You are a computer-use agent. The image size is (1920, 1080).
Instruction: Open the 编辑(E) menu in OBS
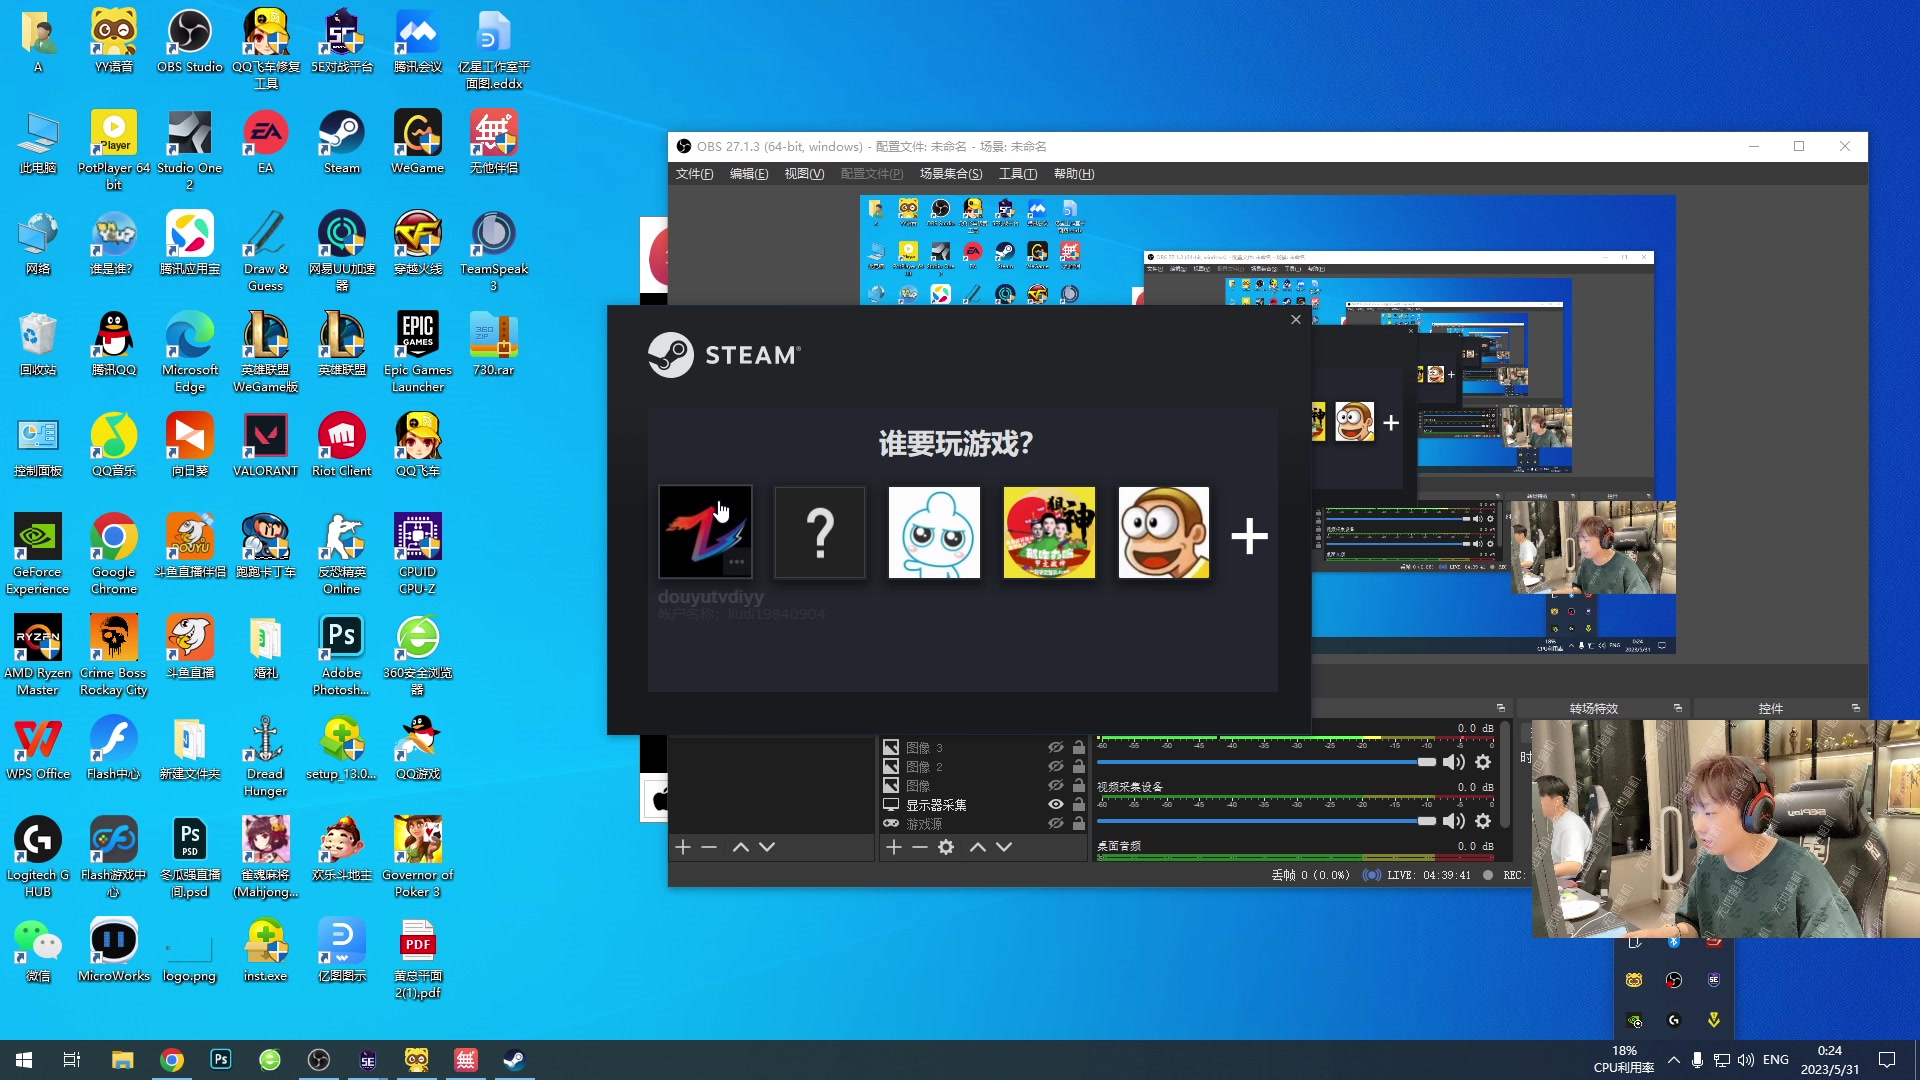coord(749,174)
